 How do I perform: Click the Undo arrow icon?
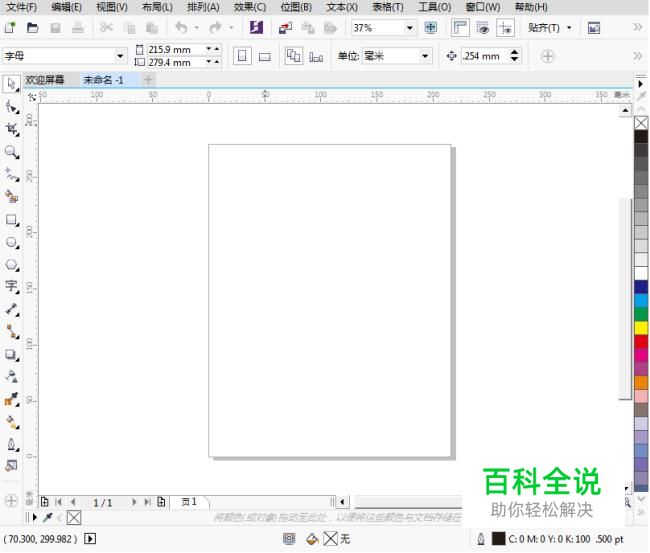coord(181,28)
